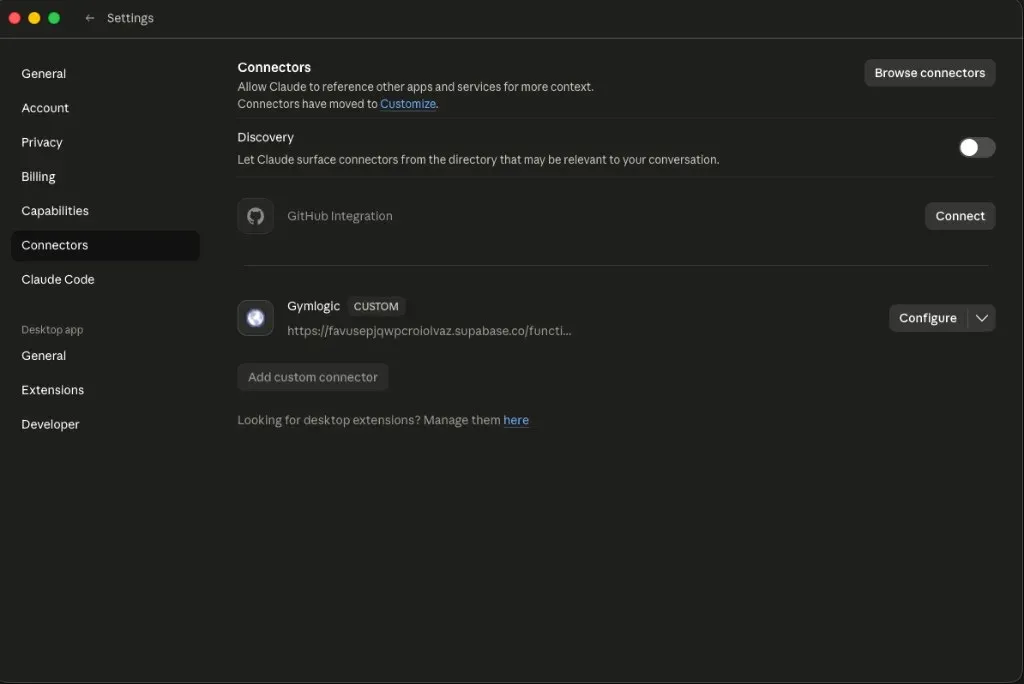Click the Gymlogic connector globe icon
Viewport: 1024px width, 684px height.
coord(255,318)
